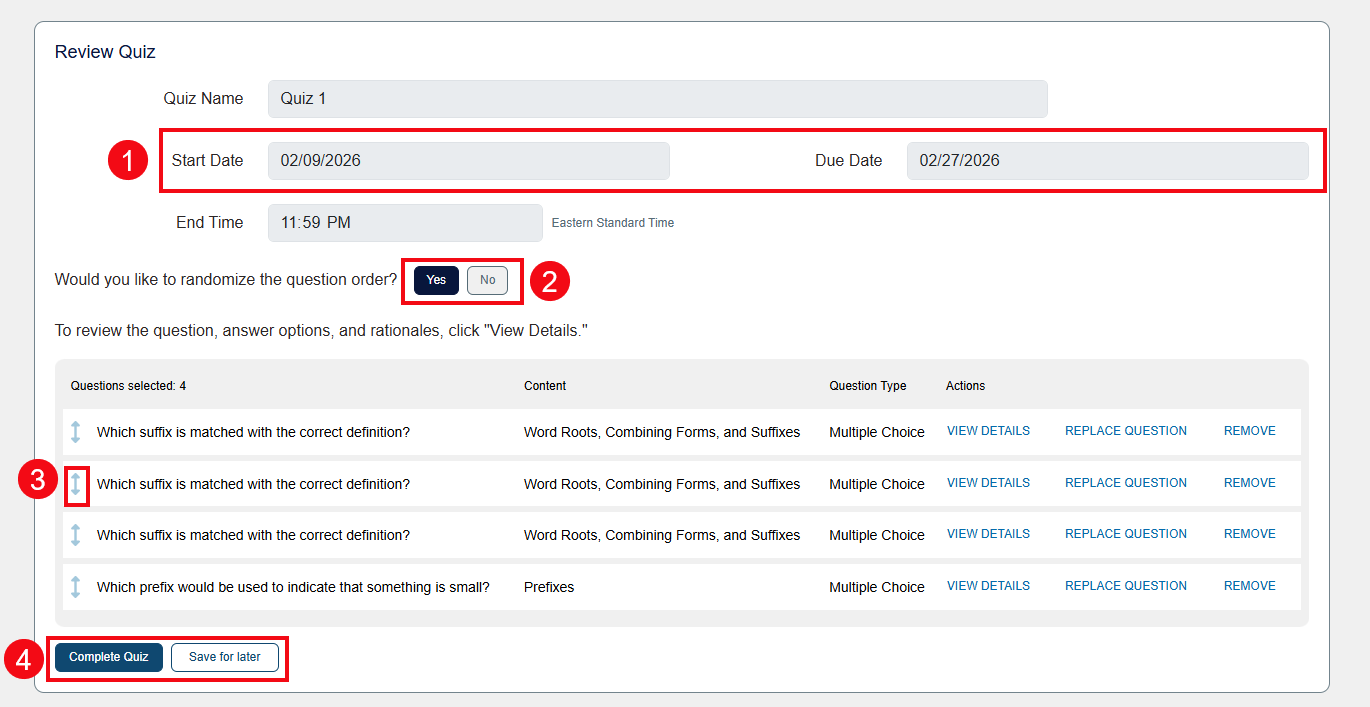Remove the first question from the quiz
The image size is (1370, 707).
(1249, 430)
